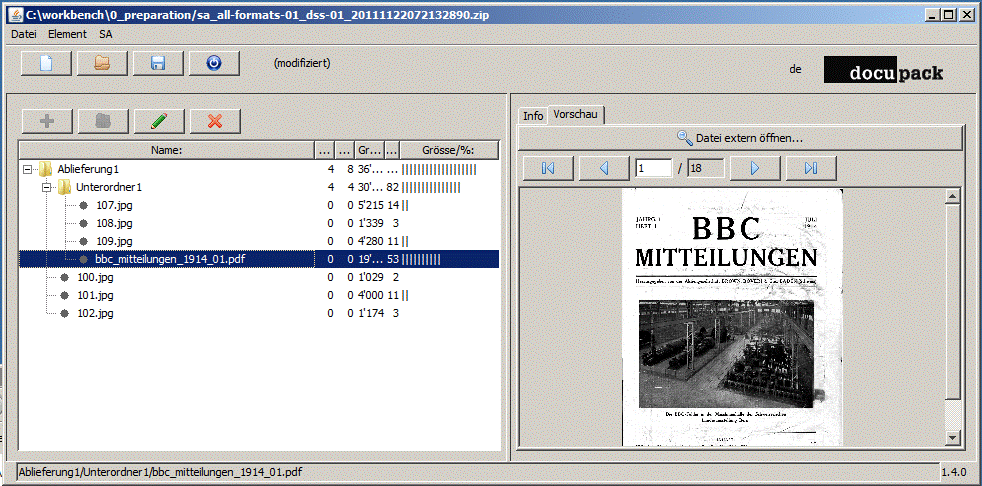
Task: Click the Grösse/% column header
Action: click(x=448, y=150)
